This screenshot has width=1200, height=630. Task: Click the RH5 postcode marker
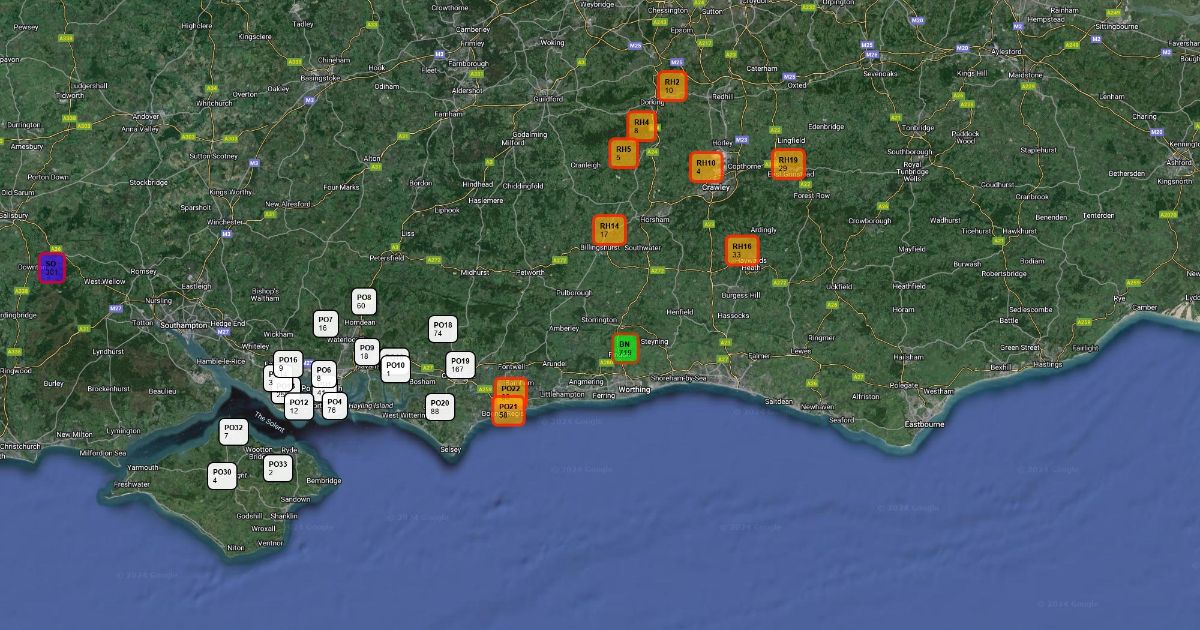(624, 153)
